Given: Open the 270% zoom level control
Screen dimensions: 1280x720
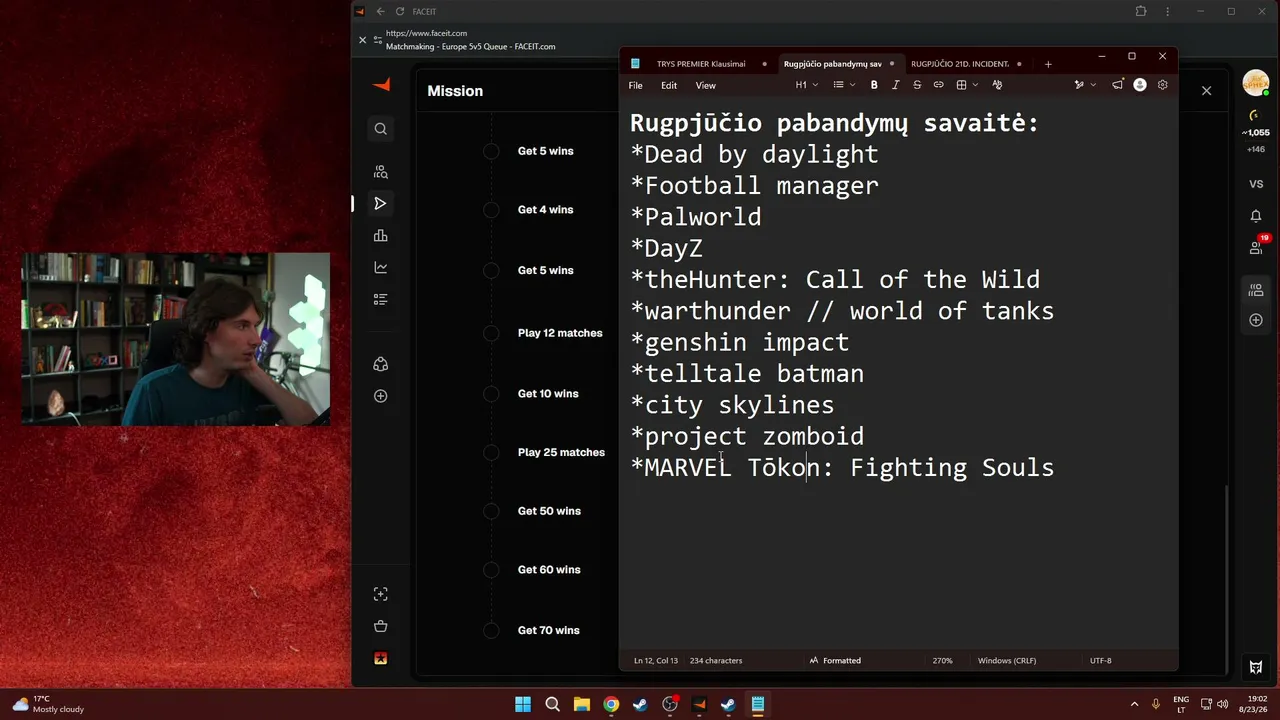Looking at the screenshot, I should 942,660.
